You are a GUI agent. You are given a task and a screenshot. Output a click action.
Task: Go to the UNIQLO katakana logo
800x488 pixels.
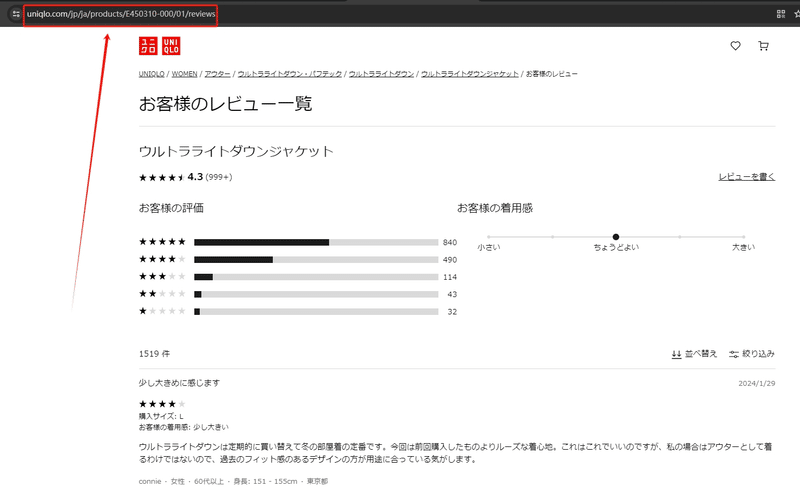click(x=148, y=46)
